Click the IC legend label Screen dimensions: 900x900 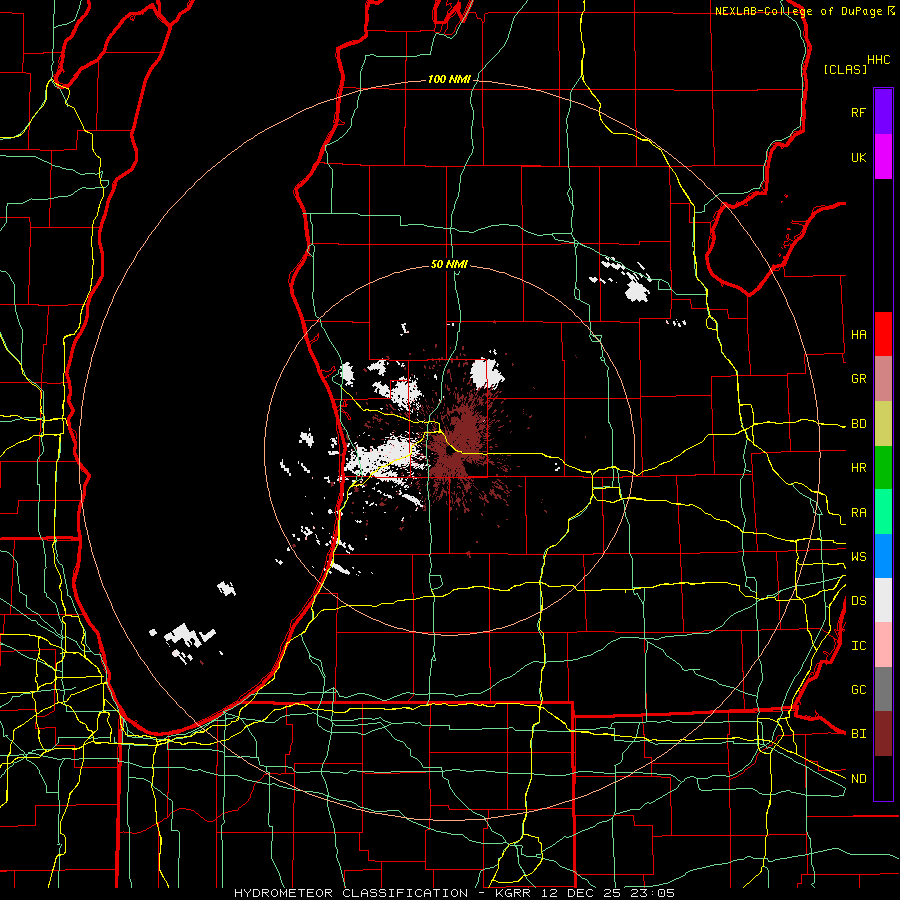(x=858, y=646)
